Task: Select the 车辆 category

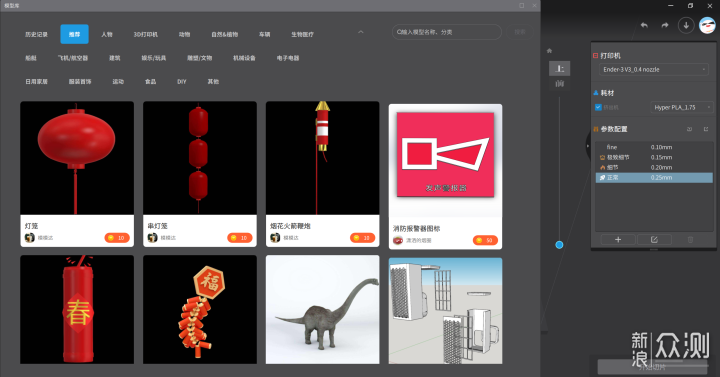Action: 264,34
